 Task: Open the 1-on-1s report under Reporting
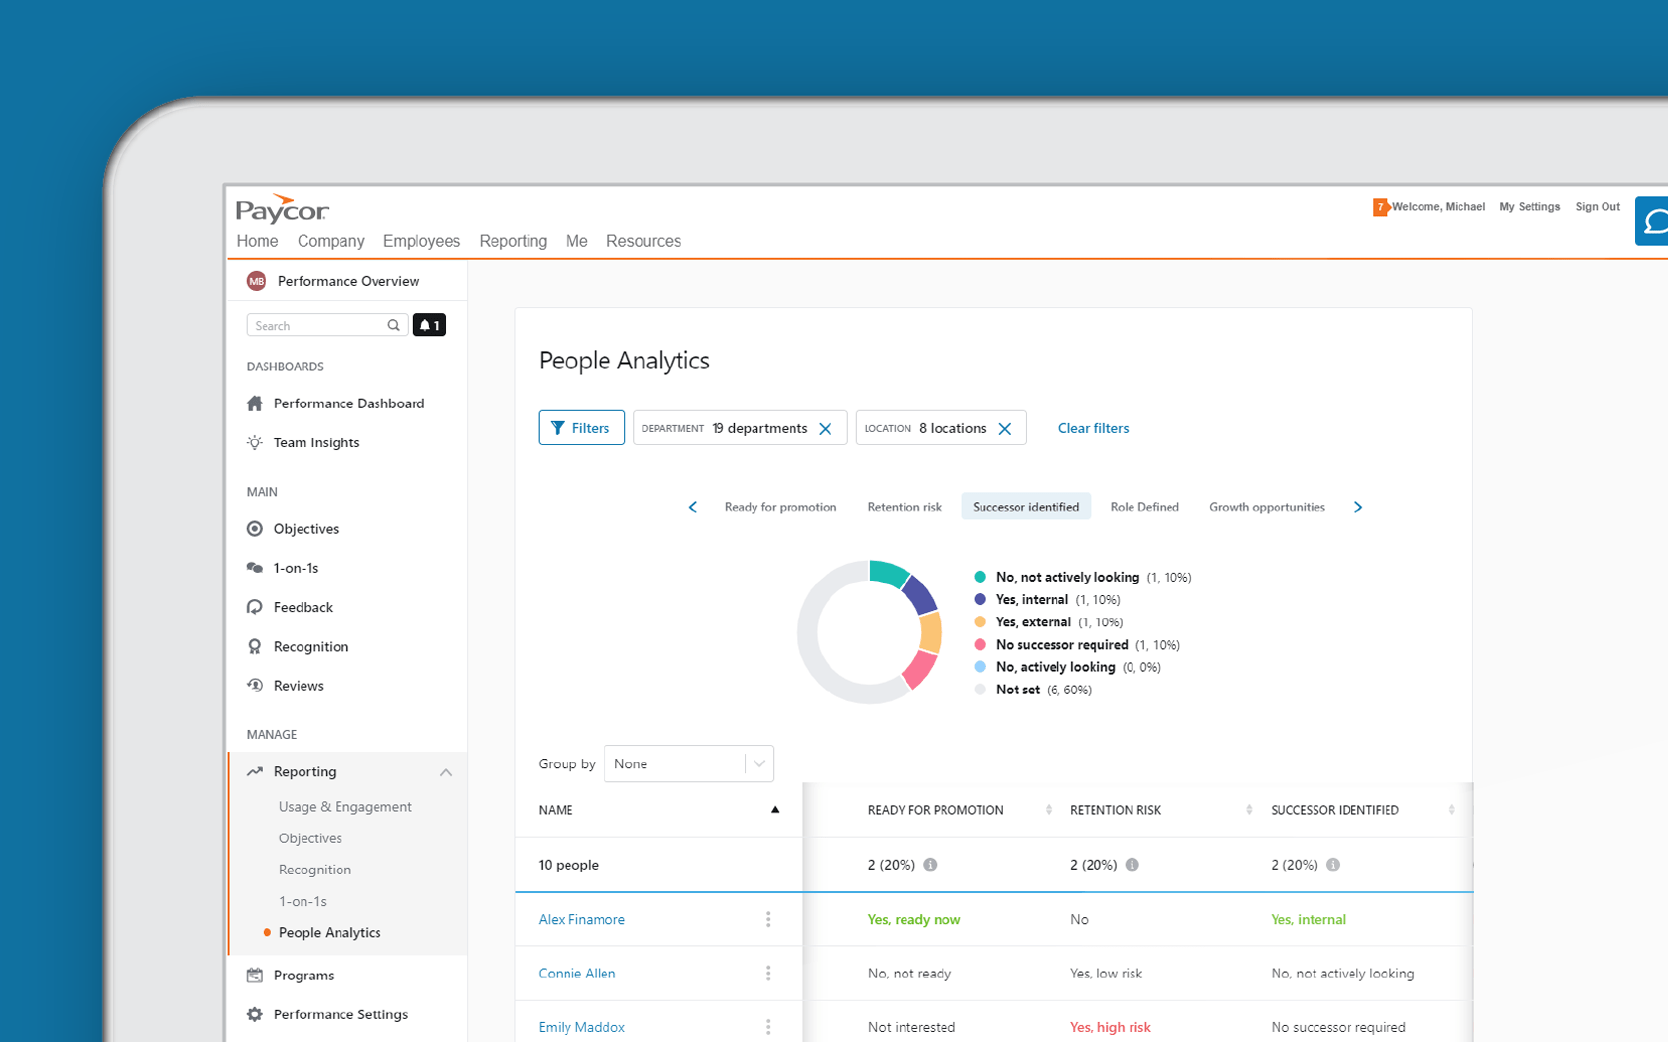click(x=302, y=901)
